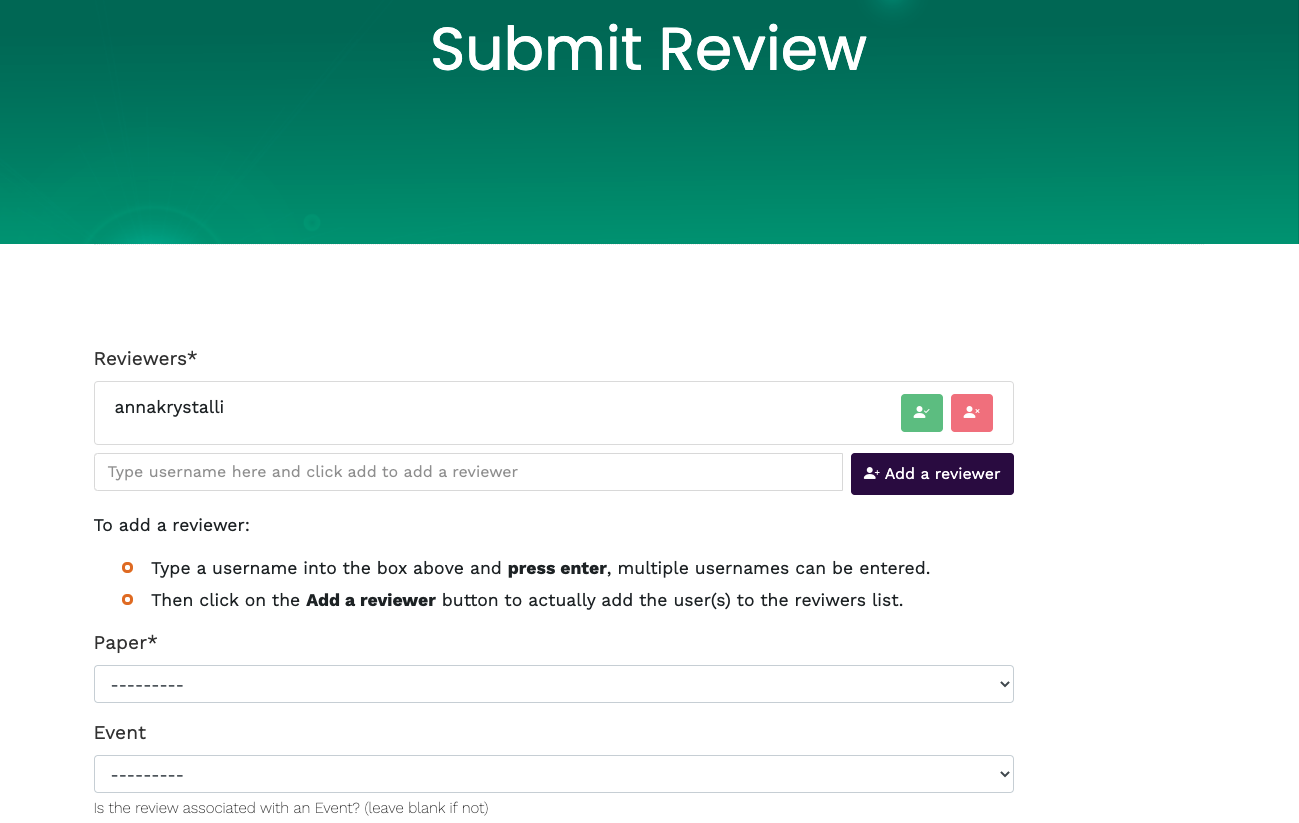This screenshot has height=823, width=1299.
Task: Click bold "Add a reviewer" text in instructions
Action: (x=370, y=600)
